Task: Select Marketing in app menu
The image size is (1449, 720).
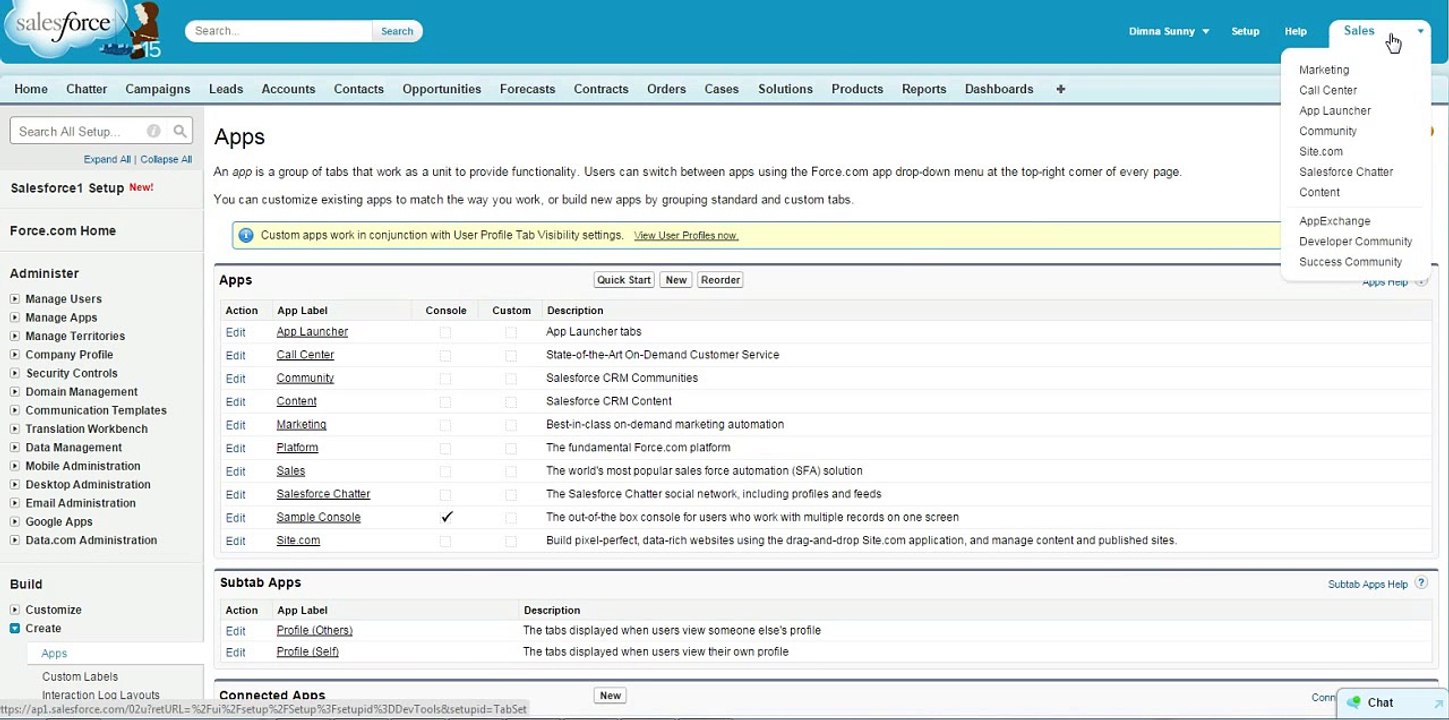Action: pos(1324,70)
